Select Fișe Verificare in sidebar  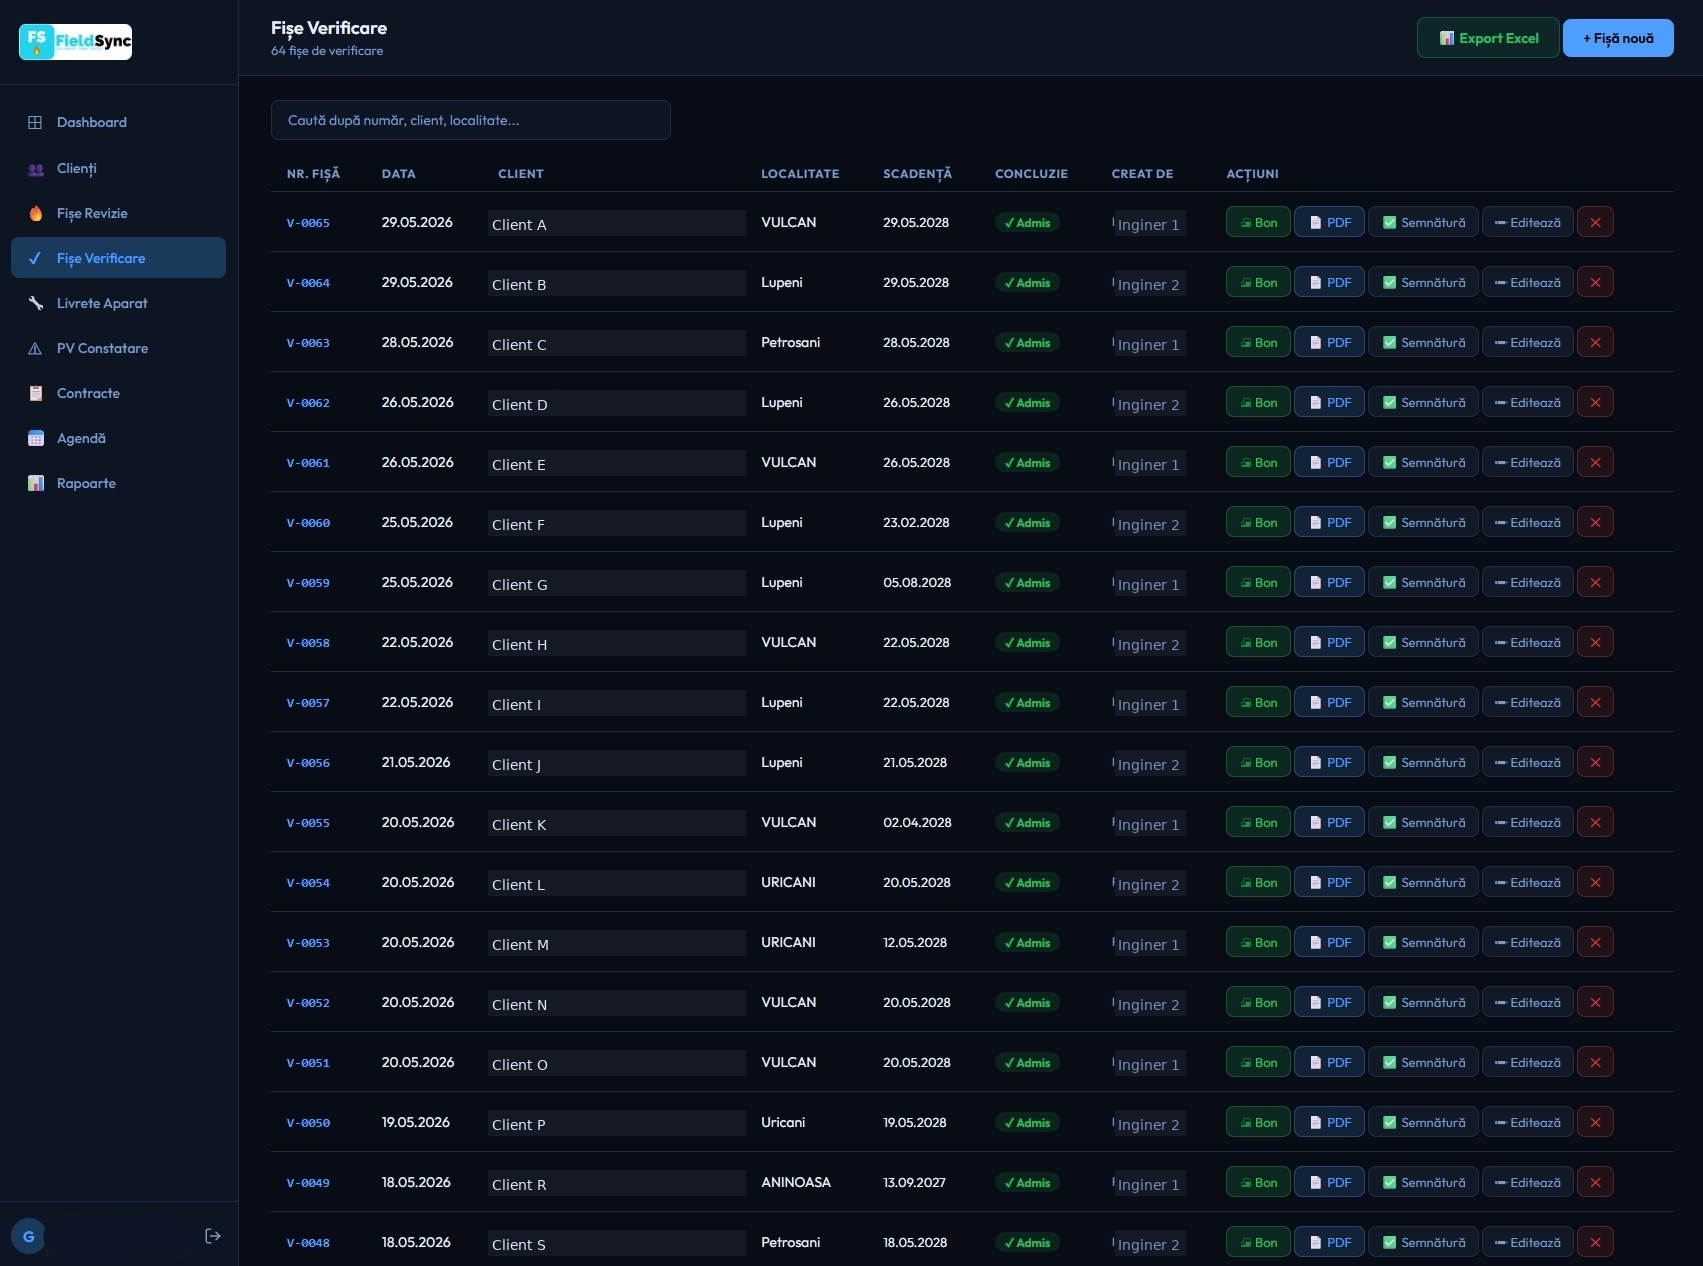click(x=118, y=258)
